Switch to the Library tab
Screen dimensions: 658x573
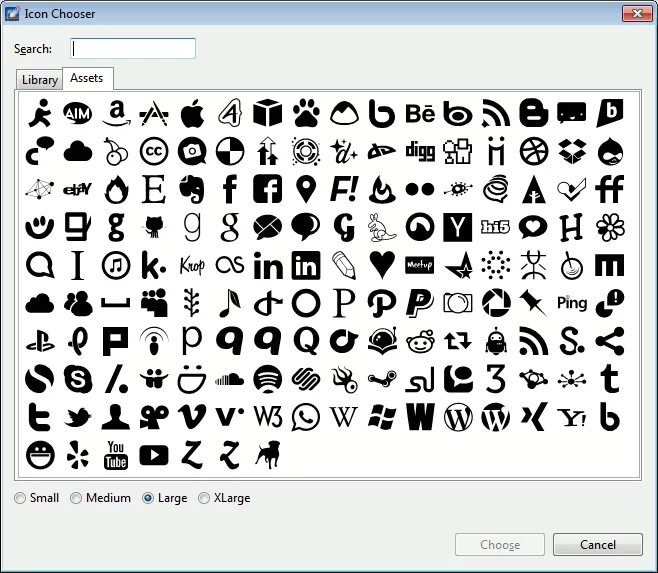[x=39, y=80]
